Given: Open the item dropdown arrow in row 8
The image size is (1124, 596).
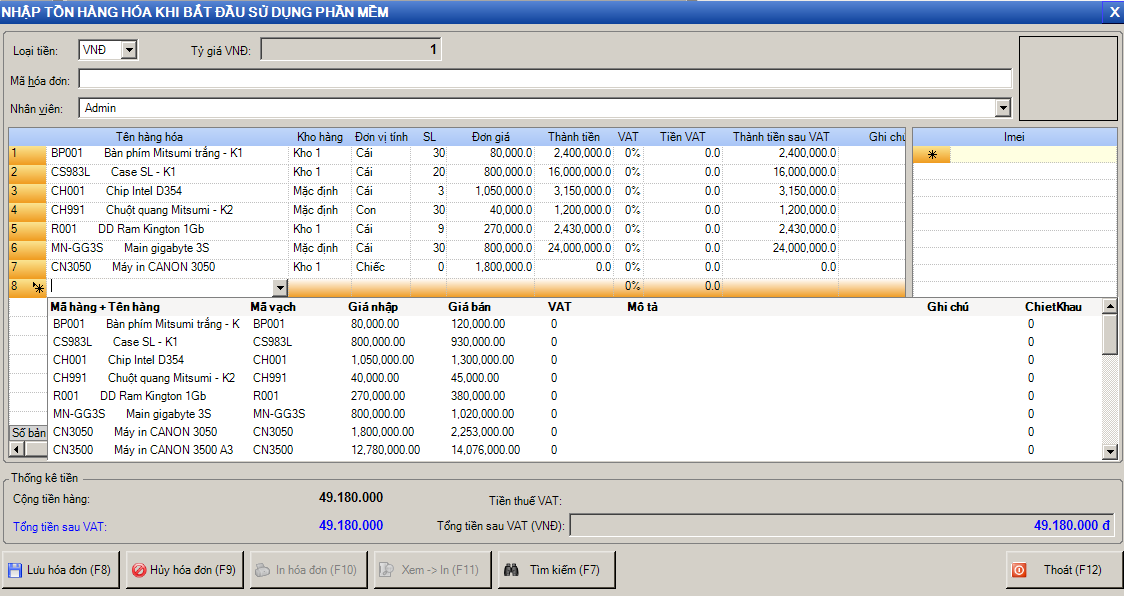Looking at the screenshot, I should (x=280, y=288).
